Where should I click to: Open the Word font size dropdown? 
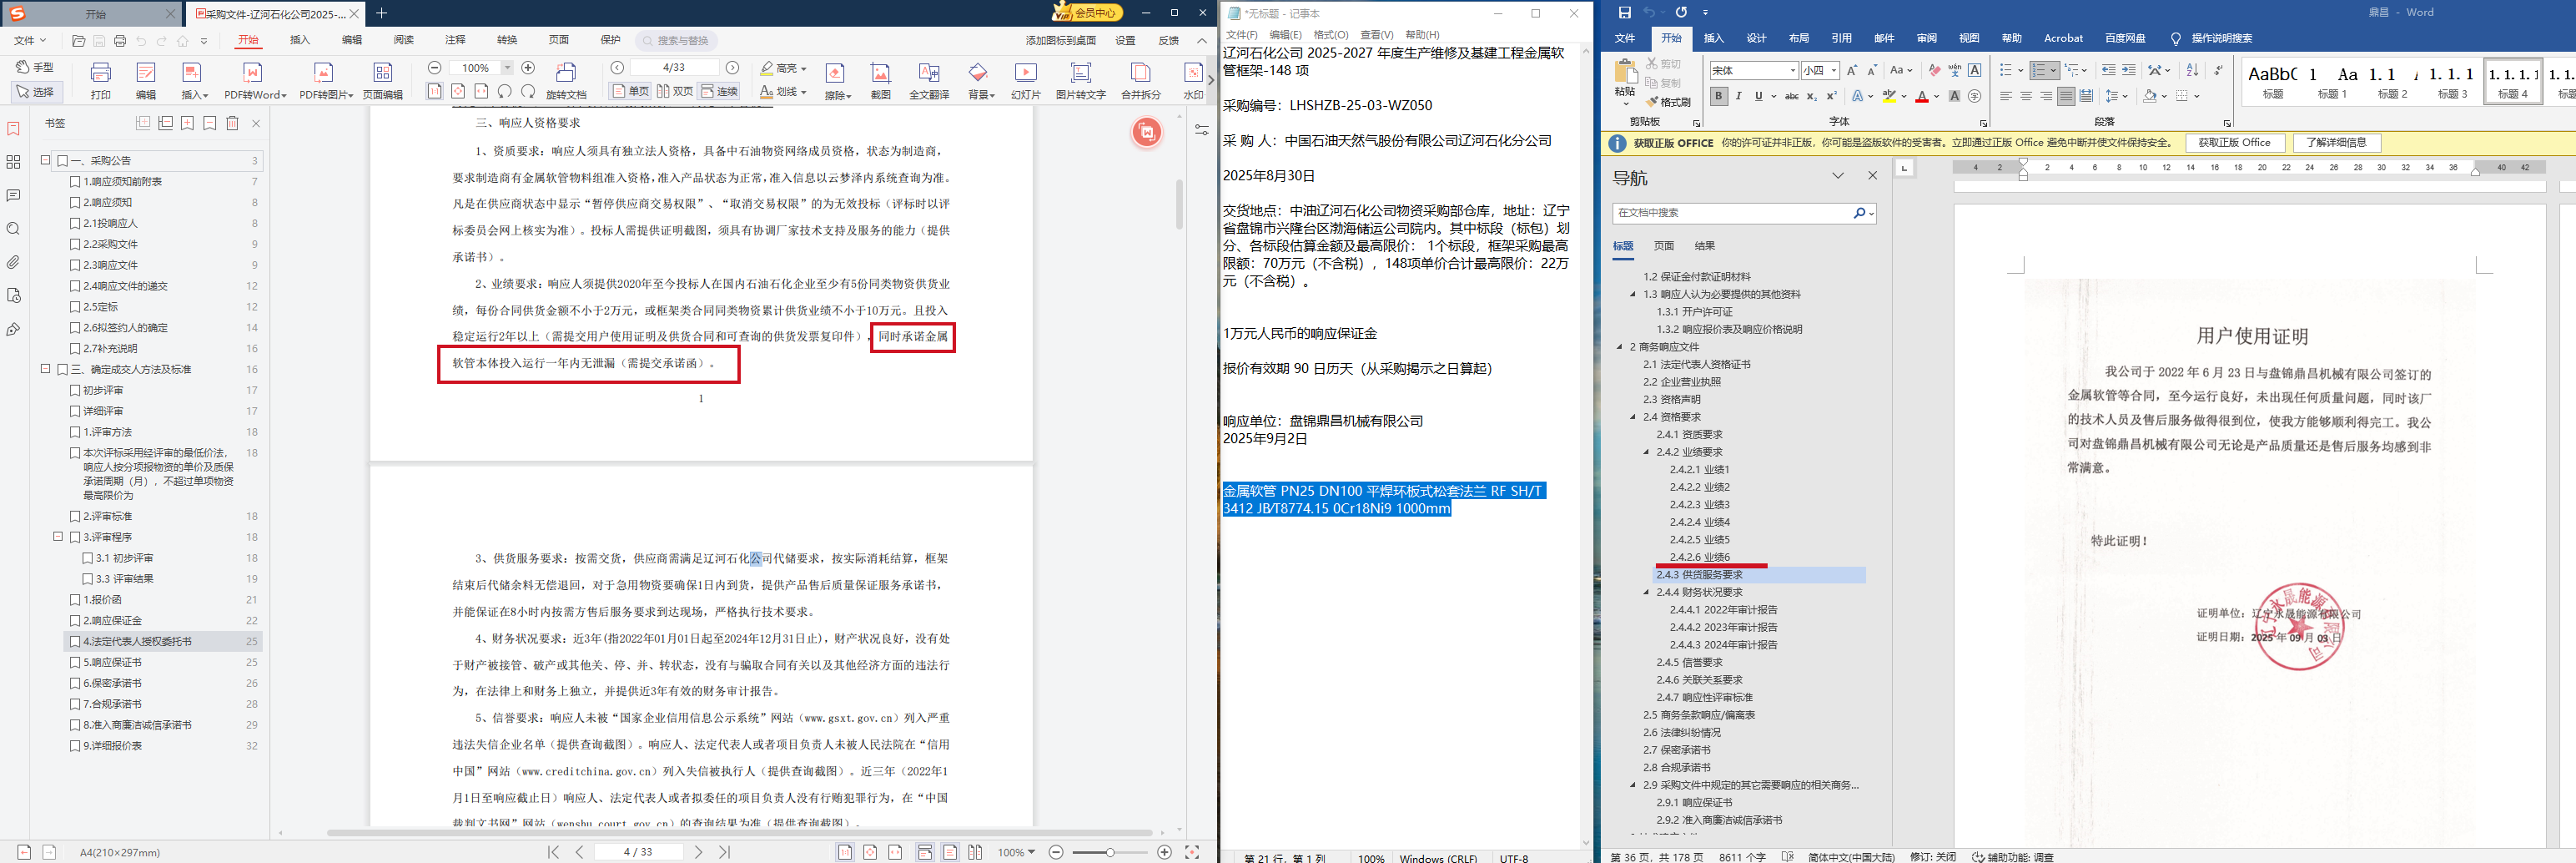[x=1833, y=70]
